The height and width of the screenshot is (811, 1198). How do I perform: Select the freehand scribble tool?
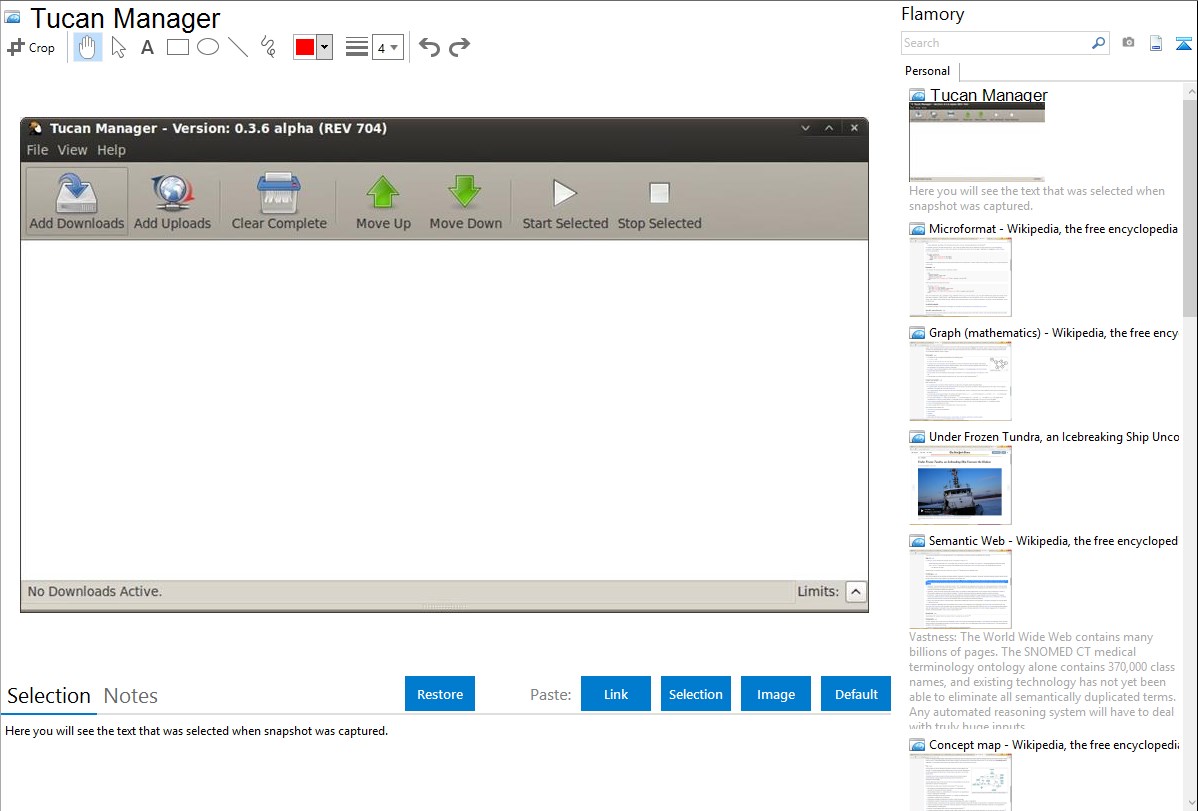pyautogui.click(x=268, y=47)
